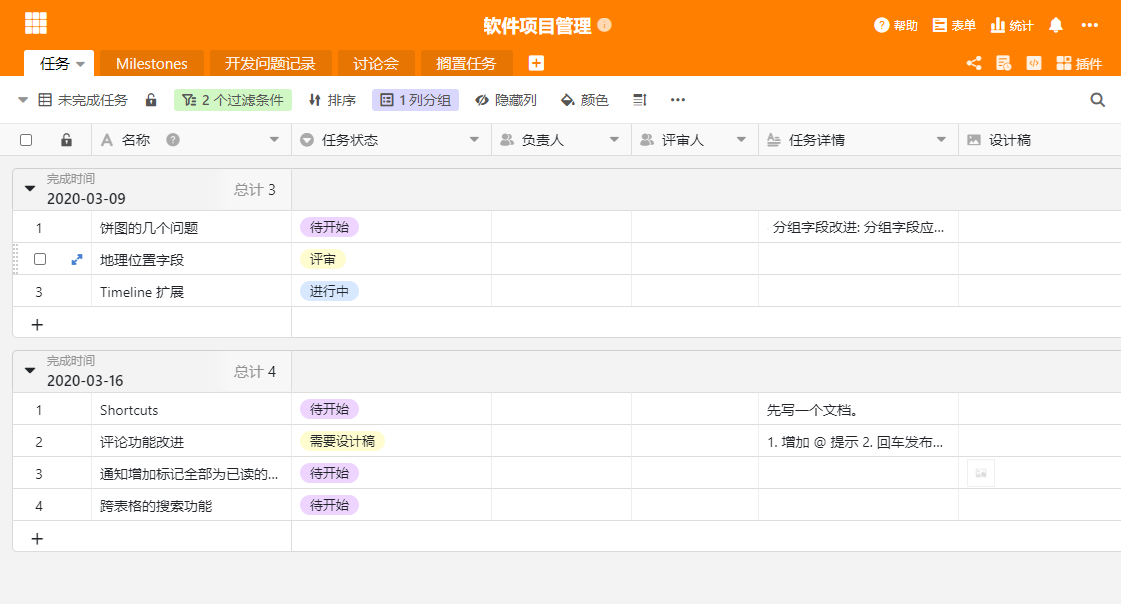
Task: Expand row 地理位置字段 with arrow icon
Action: coord(77,259)
